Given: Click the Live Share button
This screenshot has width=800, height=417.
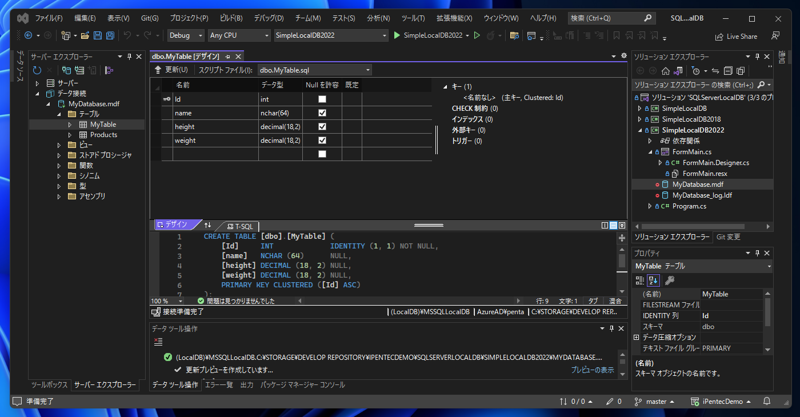Looking at the screenshot, I should coord(736,36).
